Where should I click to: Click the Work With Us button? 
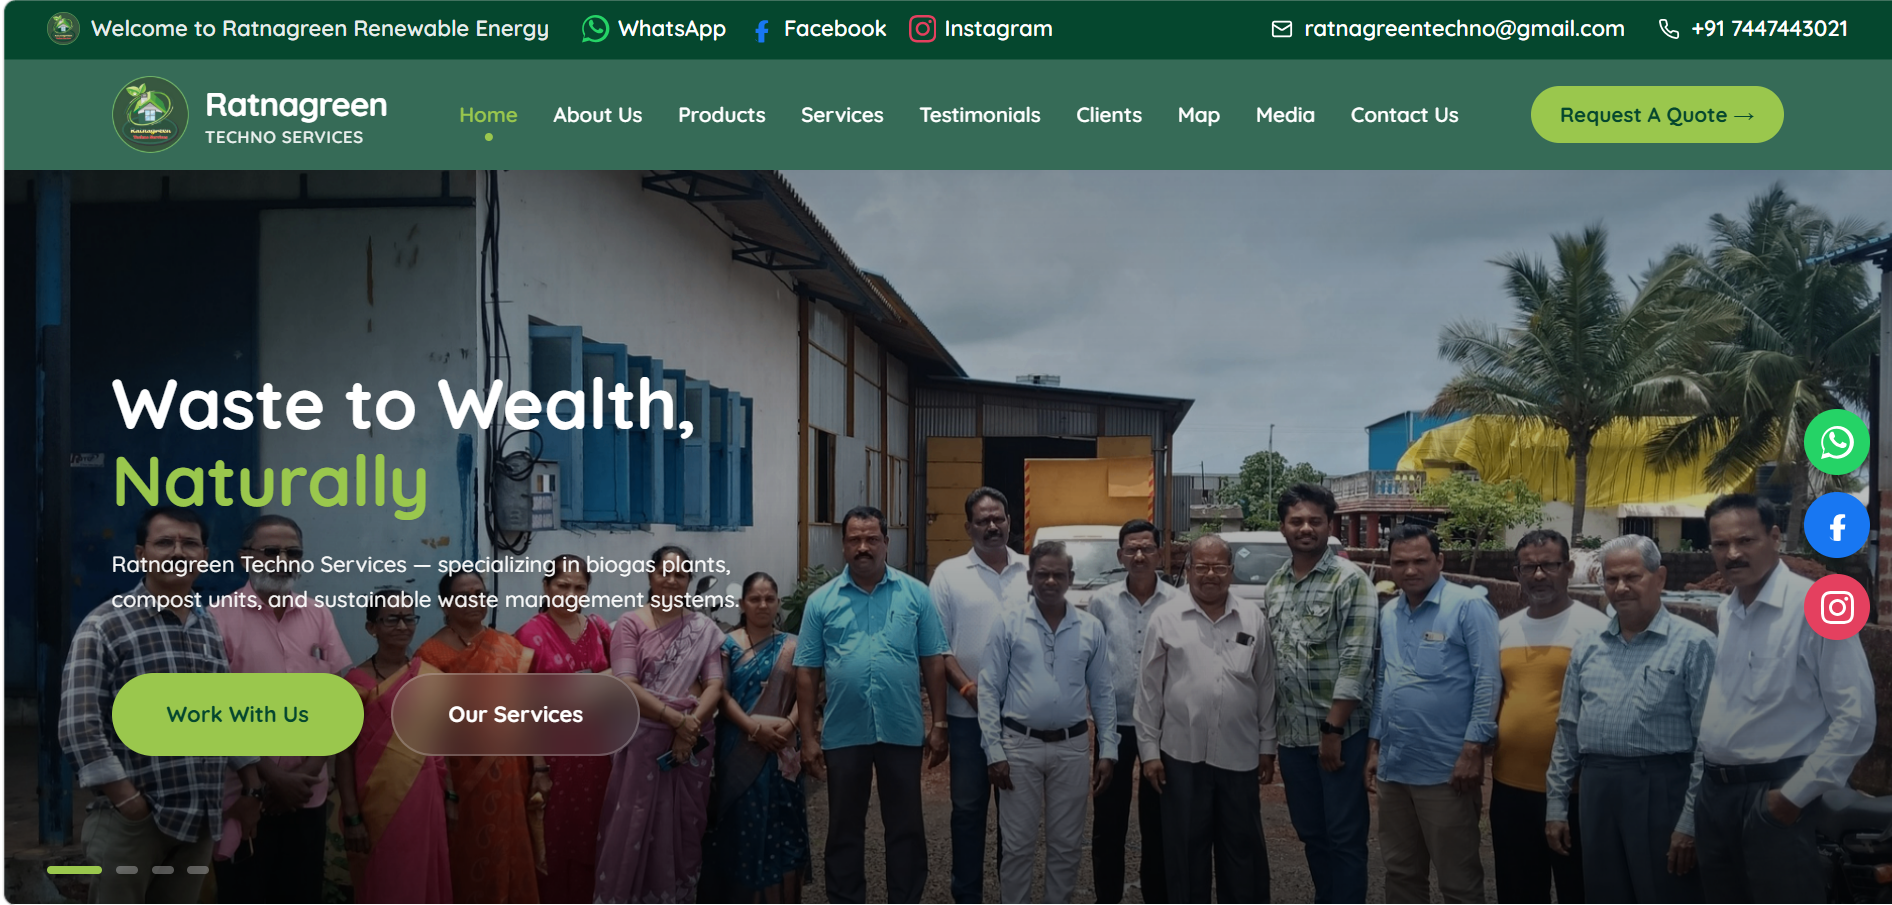click(x=238, y=714)
